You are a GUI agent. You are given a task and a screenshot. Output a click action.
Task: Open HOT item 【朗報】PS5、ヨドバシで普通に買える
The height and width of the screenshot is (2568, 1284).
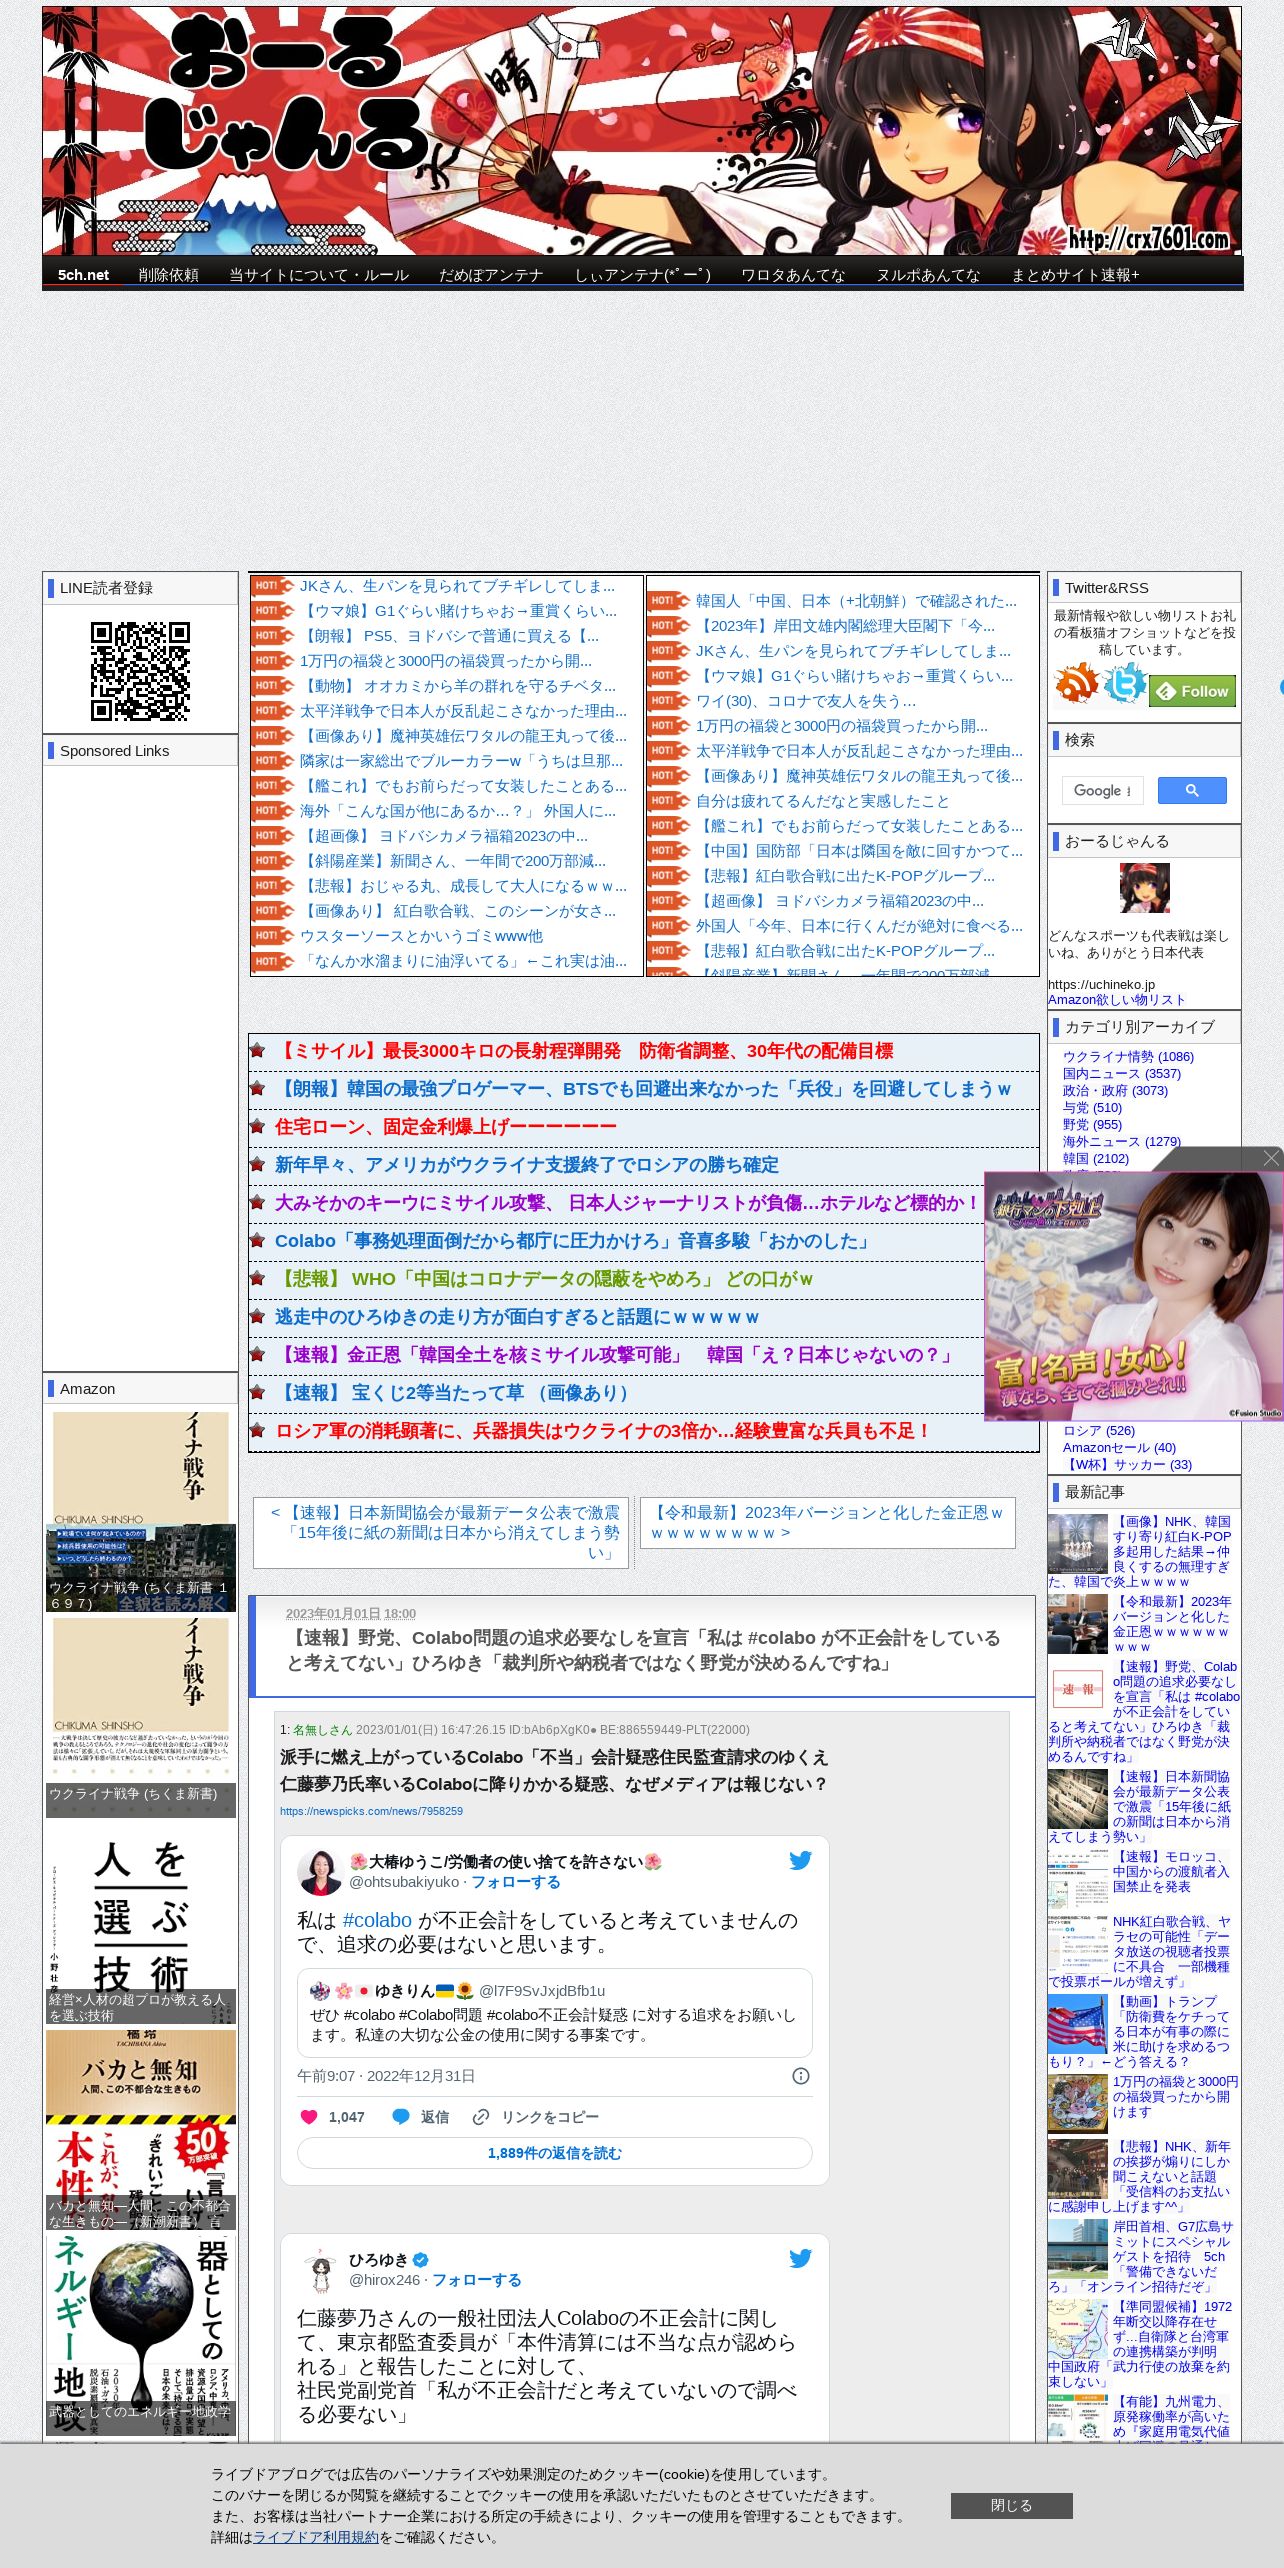pos(450,636)
